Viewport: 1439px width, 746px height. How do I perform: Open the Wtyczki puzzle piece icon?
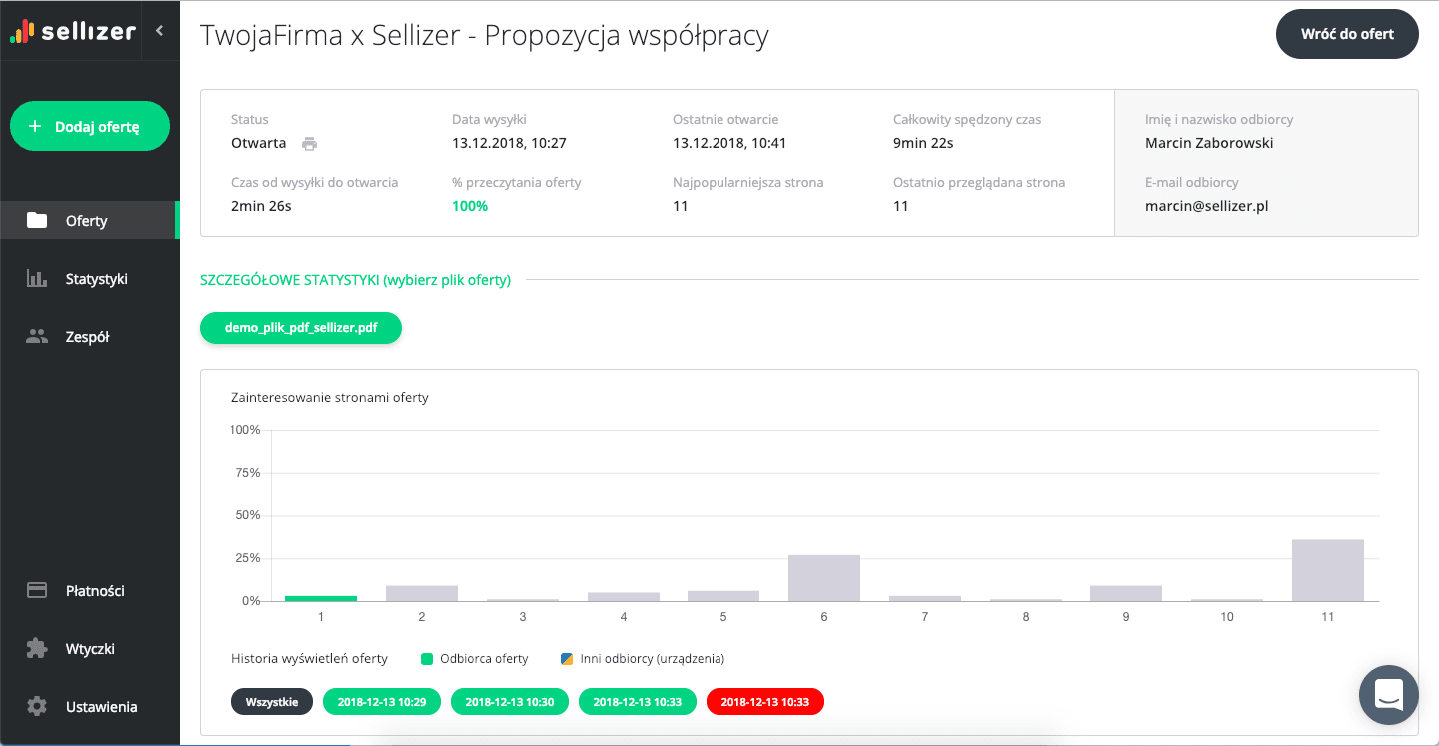pos(36,648)
